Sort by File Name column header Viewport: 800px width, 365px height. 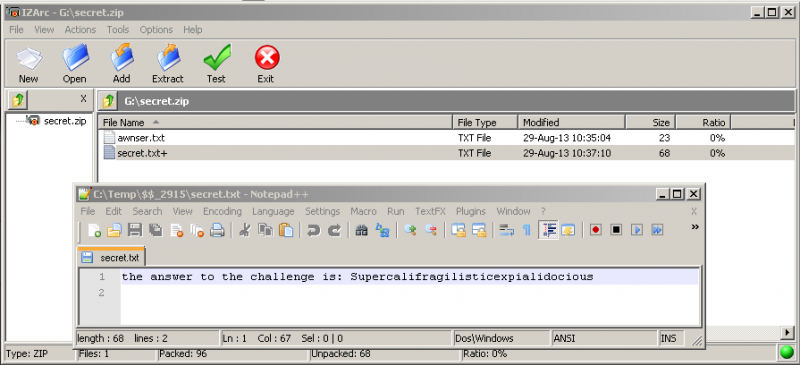[275, 123]
